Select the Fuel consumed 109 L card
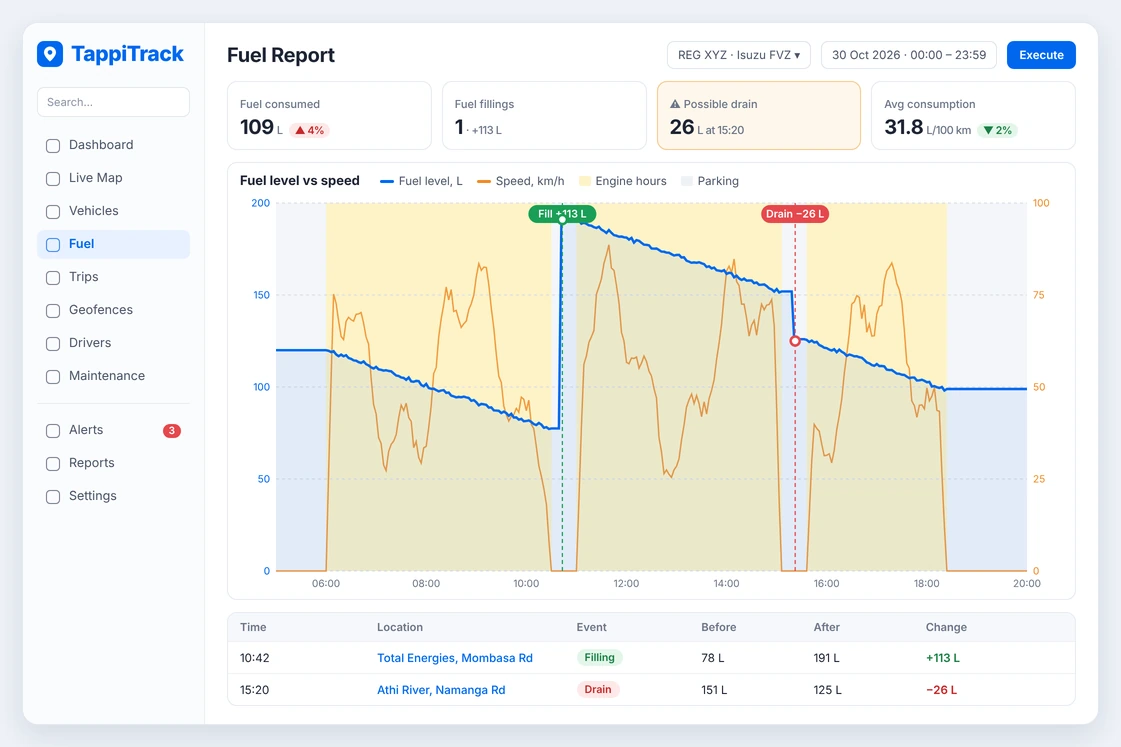1121x747 pixels. point(329,115)
